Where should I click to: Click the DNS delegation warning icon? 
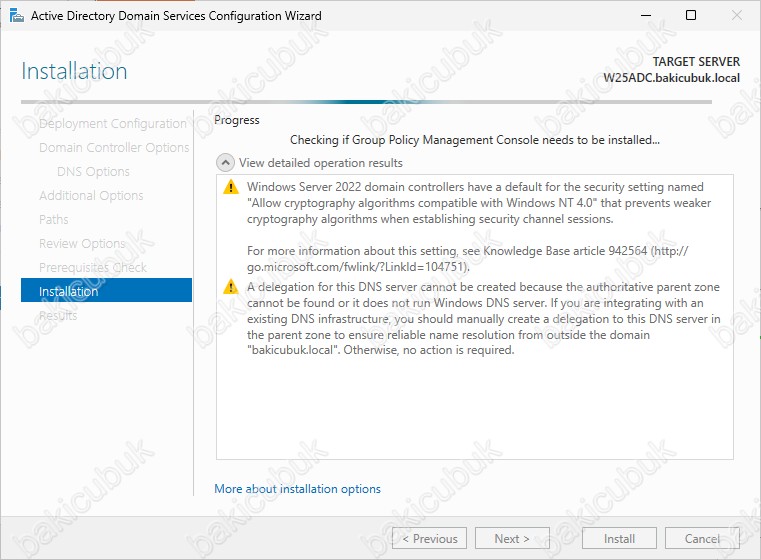click(231, 288)
